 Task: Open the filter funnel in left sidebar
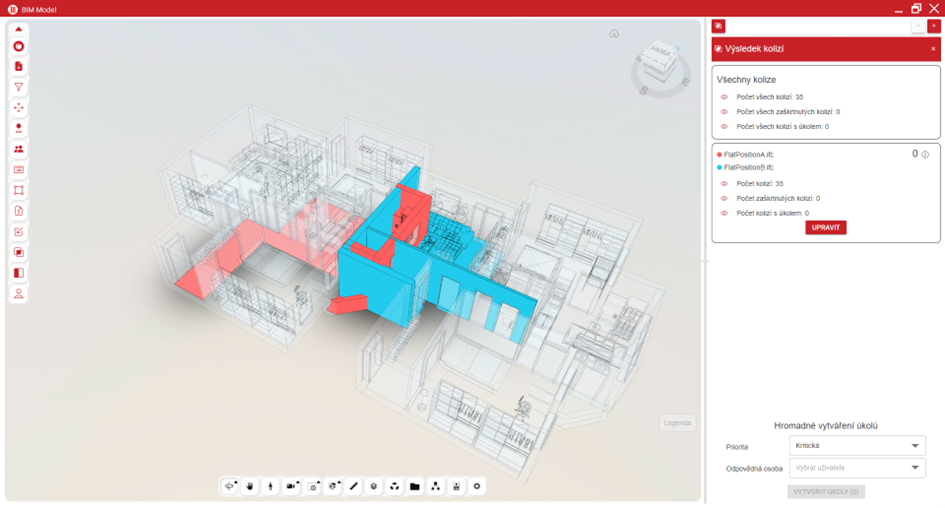pos(19,87)
